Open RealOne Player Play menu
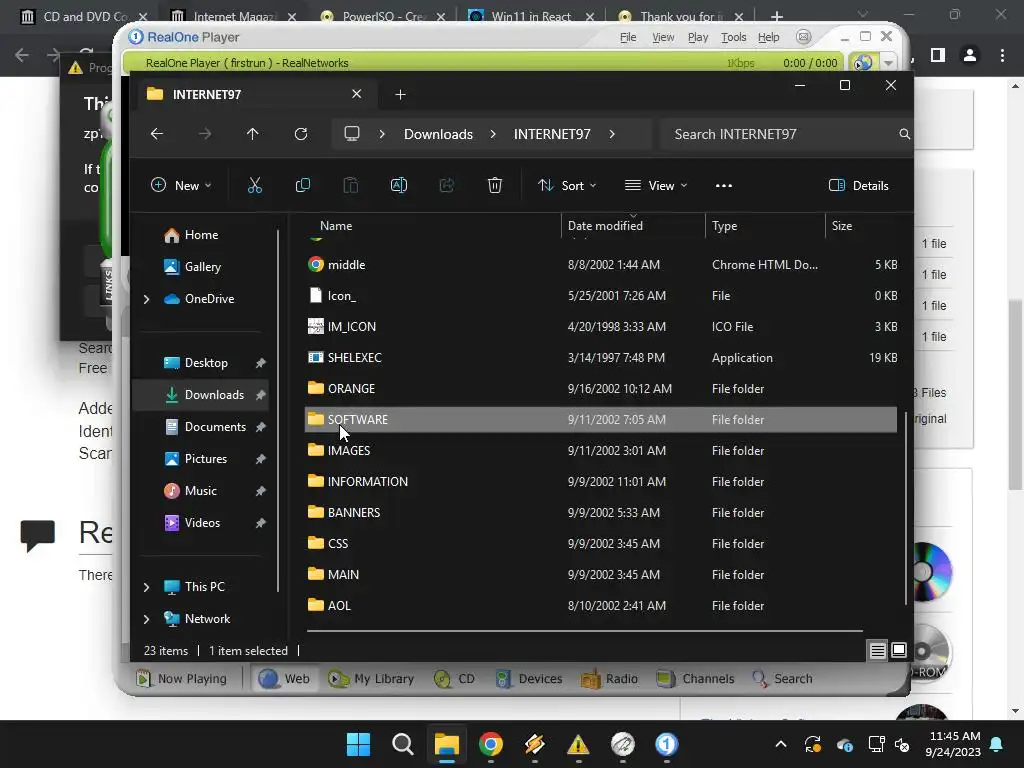This screenshot has height=768, width=1024. tap(697, 37)
